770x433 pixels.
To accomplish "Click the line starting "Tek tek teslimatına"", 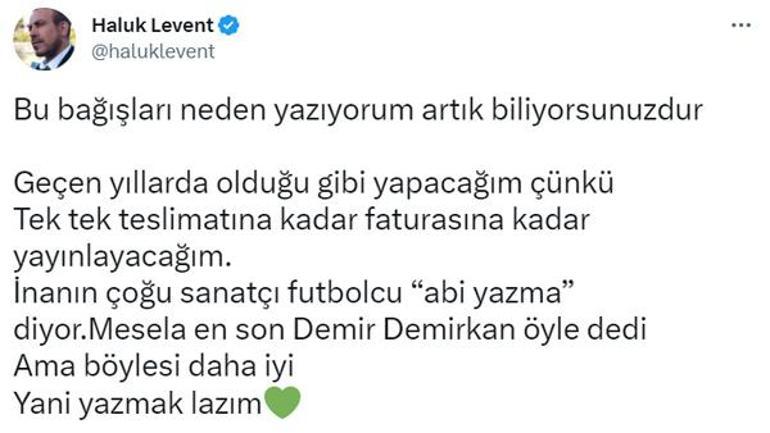I will coord(302,220).
